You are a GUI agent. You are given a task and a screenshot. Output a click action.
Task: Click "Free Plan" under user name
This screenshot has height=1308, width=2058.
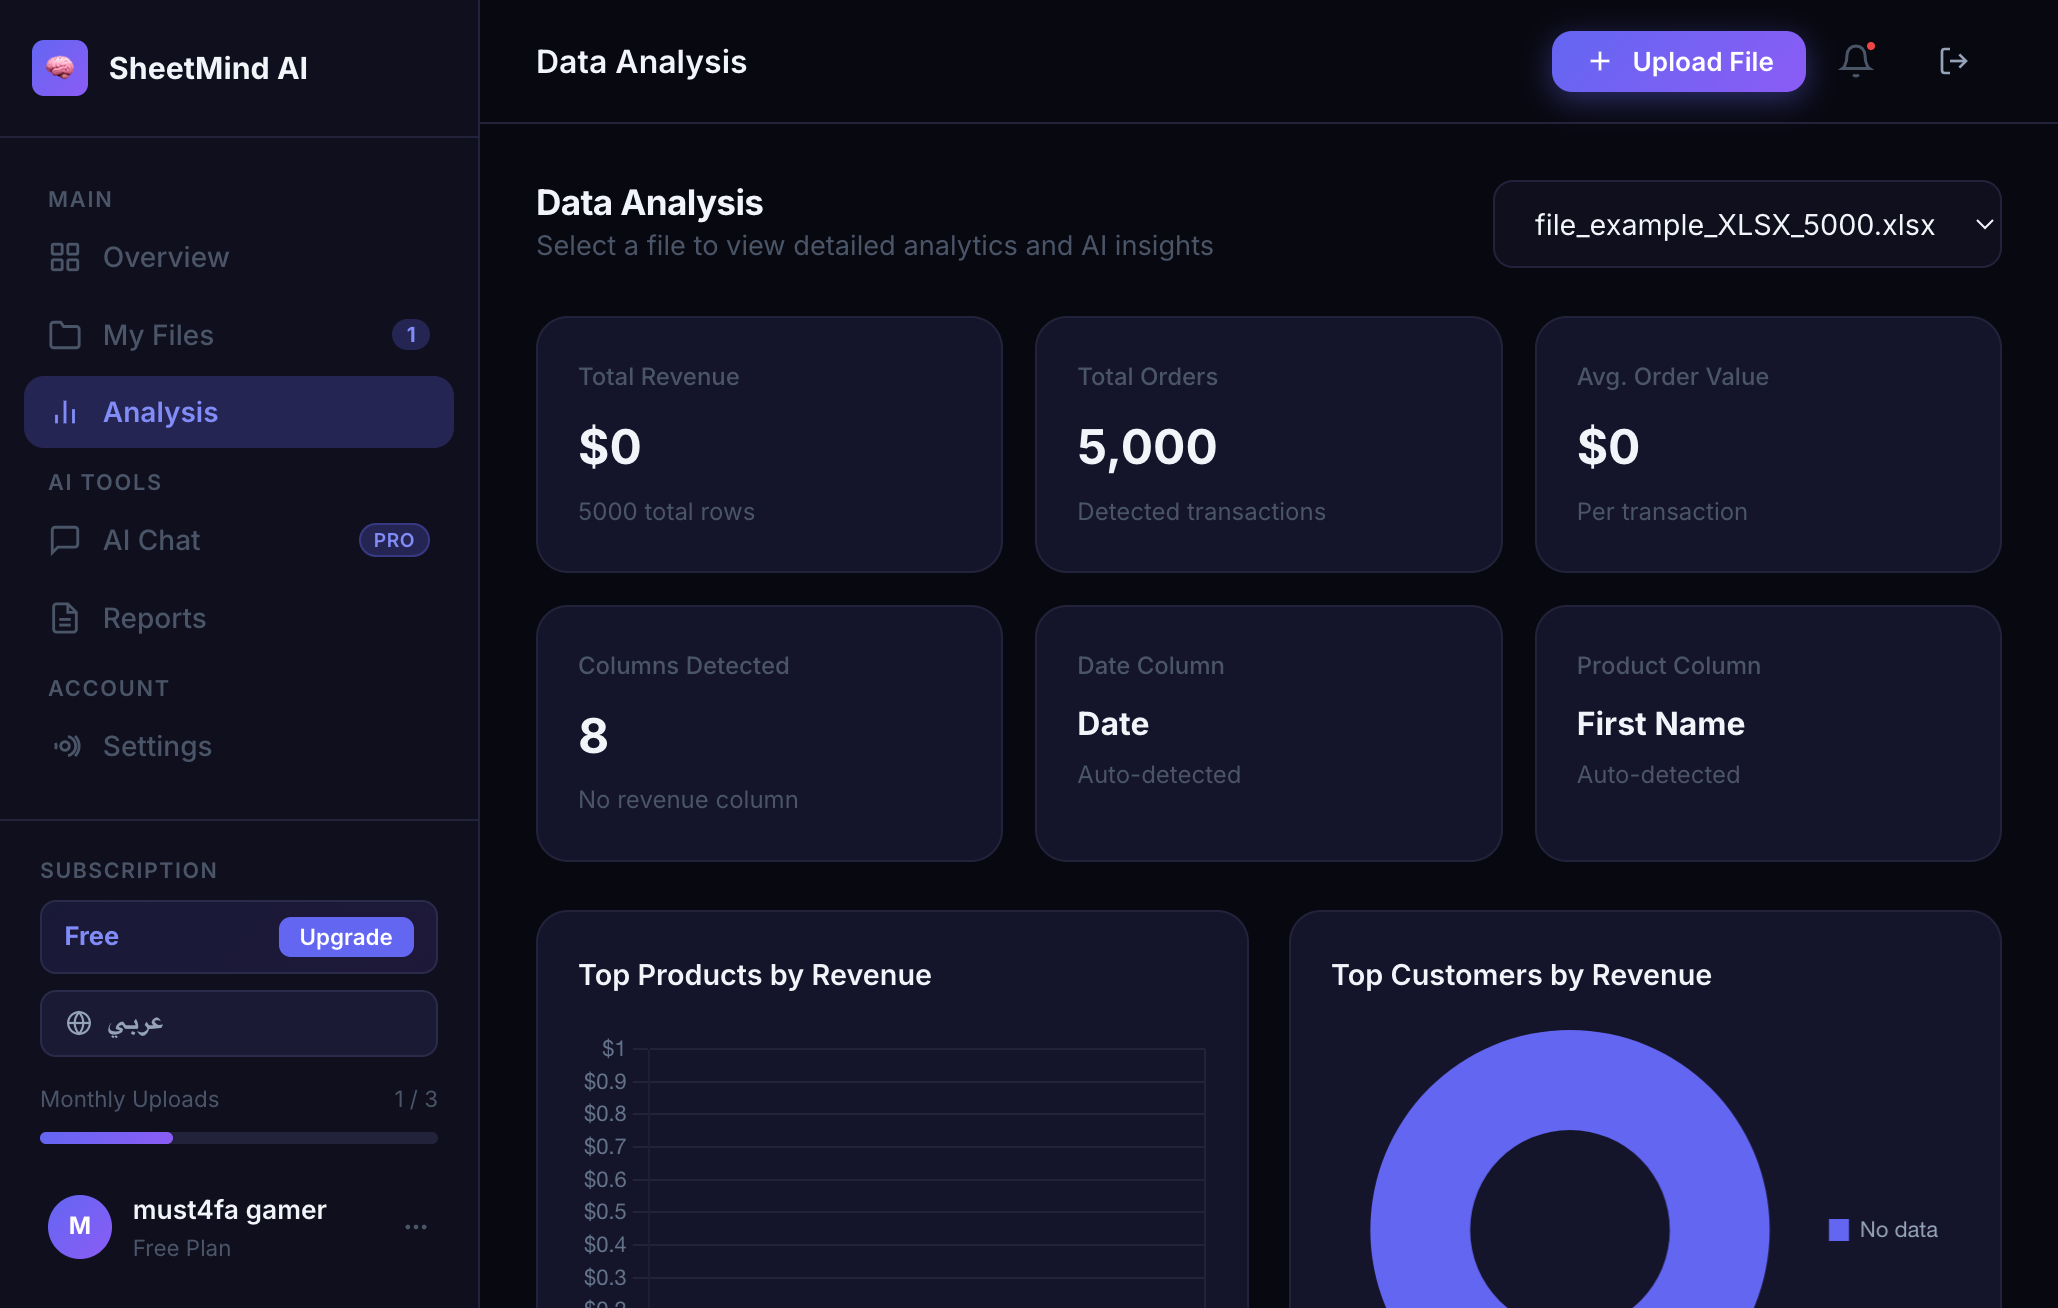click(182, 1248)
